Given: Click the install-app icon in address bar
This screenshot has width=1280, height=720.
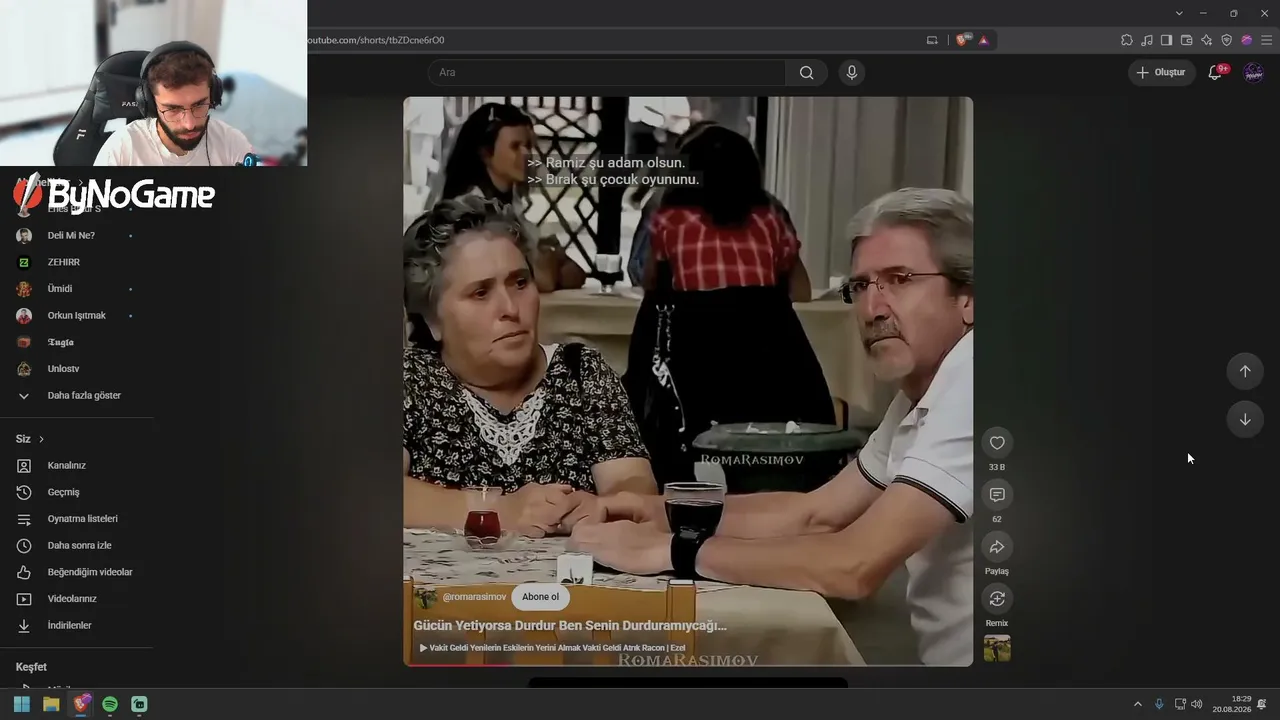Looking at the screenshot, I should (x=932, y=40).
